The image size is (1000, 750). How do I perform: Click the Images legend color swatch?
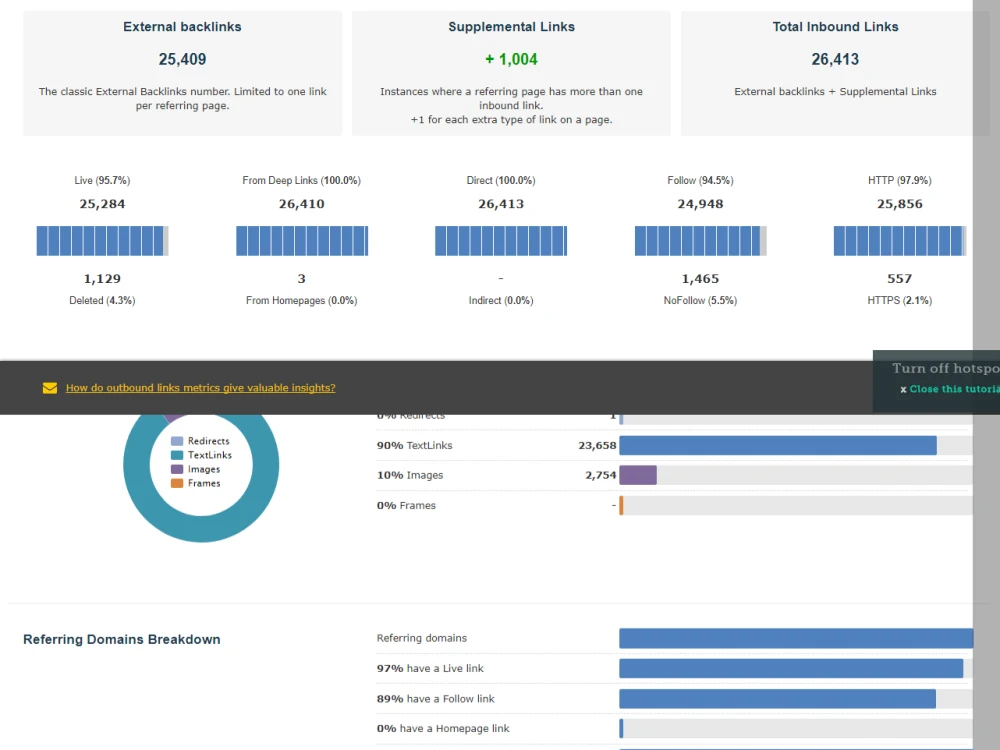tap(177, 469)
